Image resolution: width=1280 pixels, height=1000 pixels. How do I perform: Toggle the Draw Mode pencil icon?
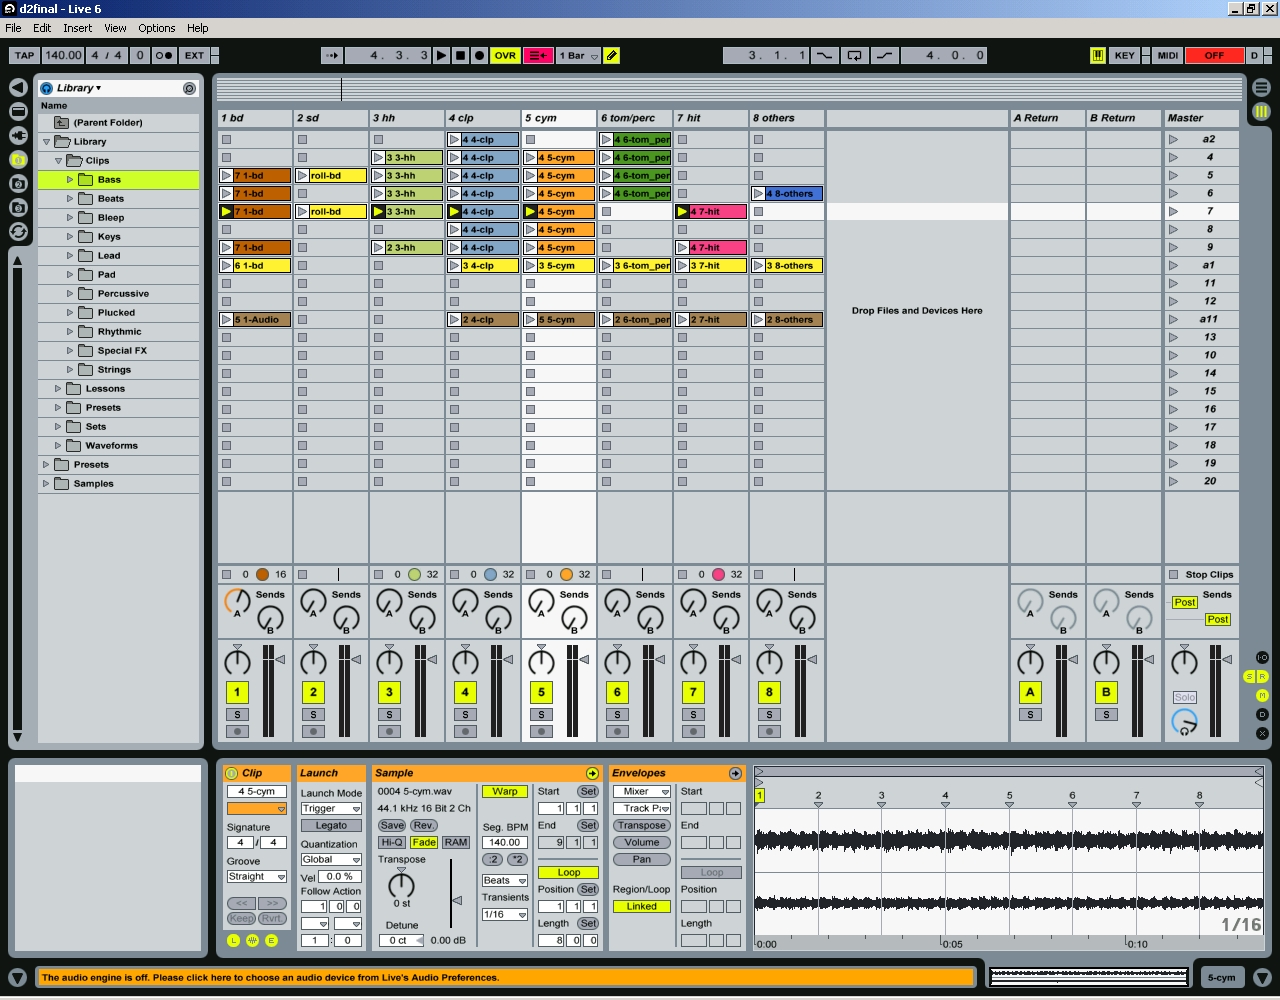(611, 55)
